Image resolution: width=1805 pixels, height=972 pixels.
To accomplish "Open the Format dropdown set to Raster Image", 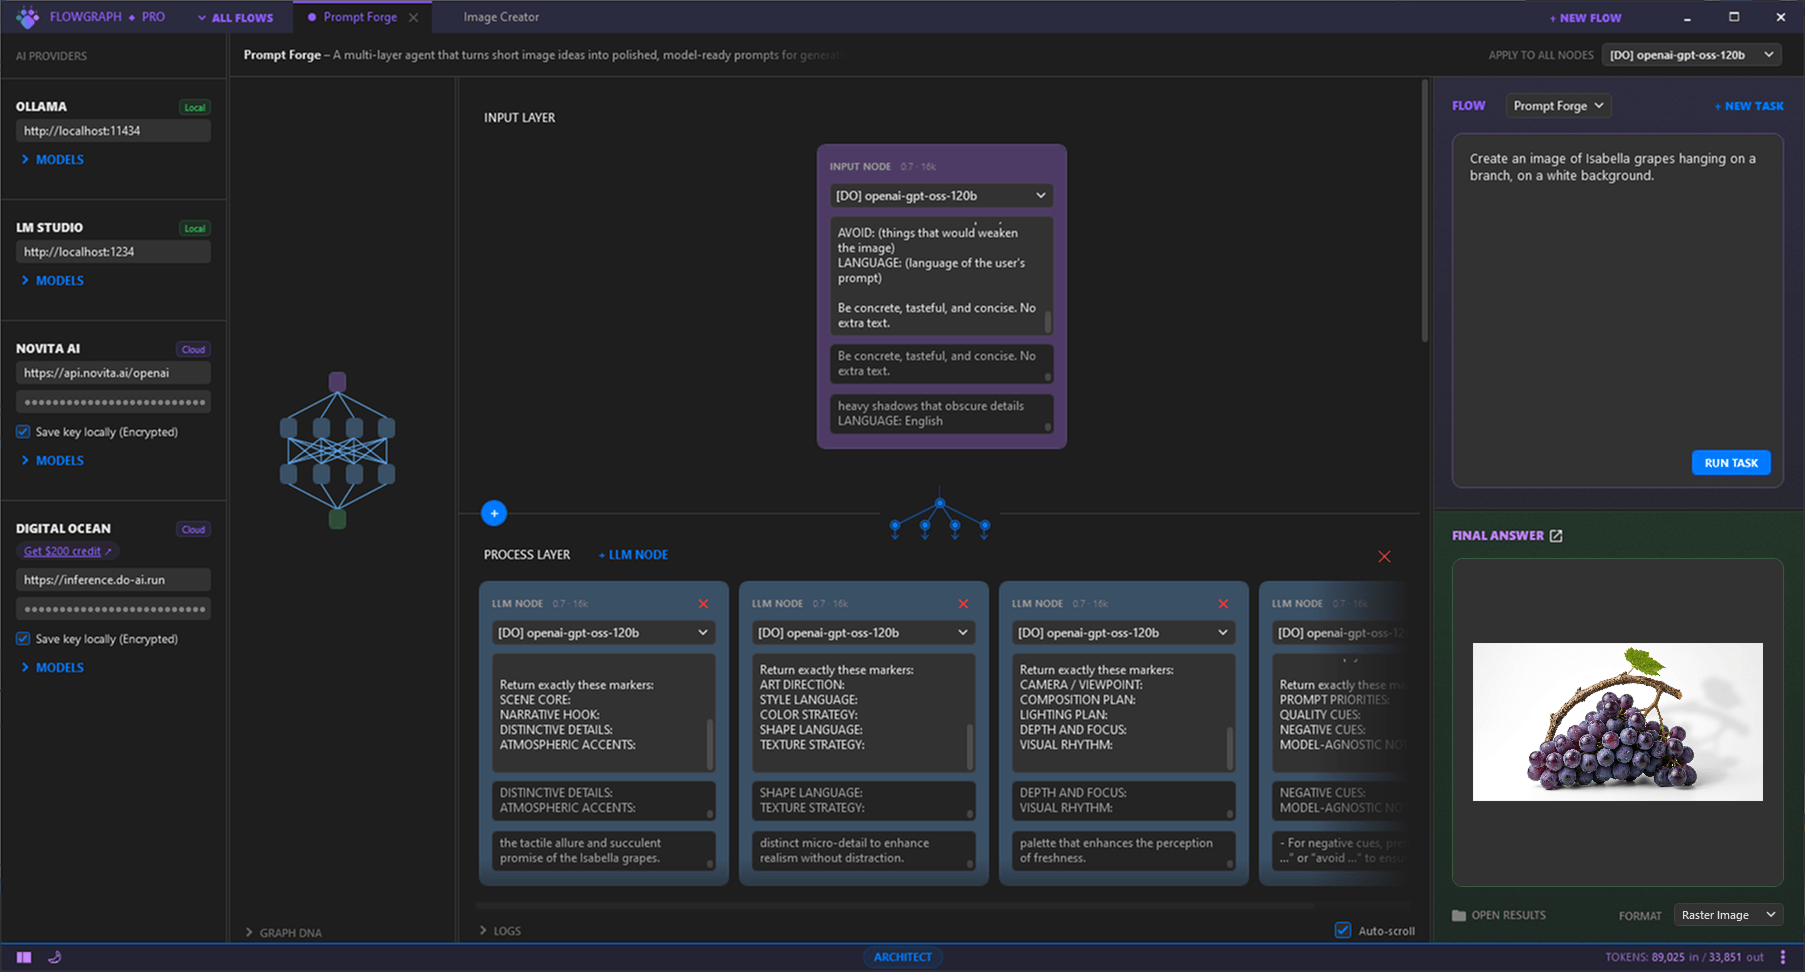I will tap(1728, 915).
